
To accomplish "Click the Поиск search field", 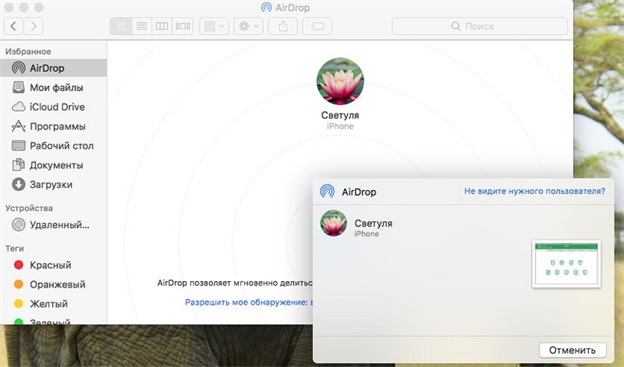I will (480, 26).
